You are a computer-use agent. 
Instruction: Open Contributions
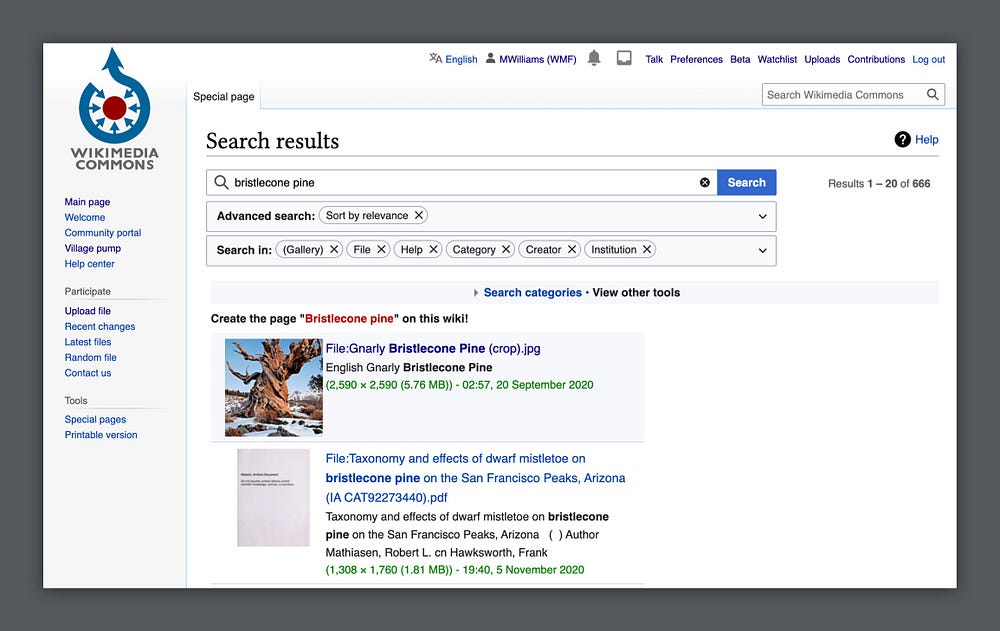click(x=876, y=59)
